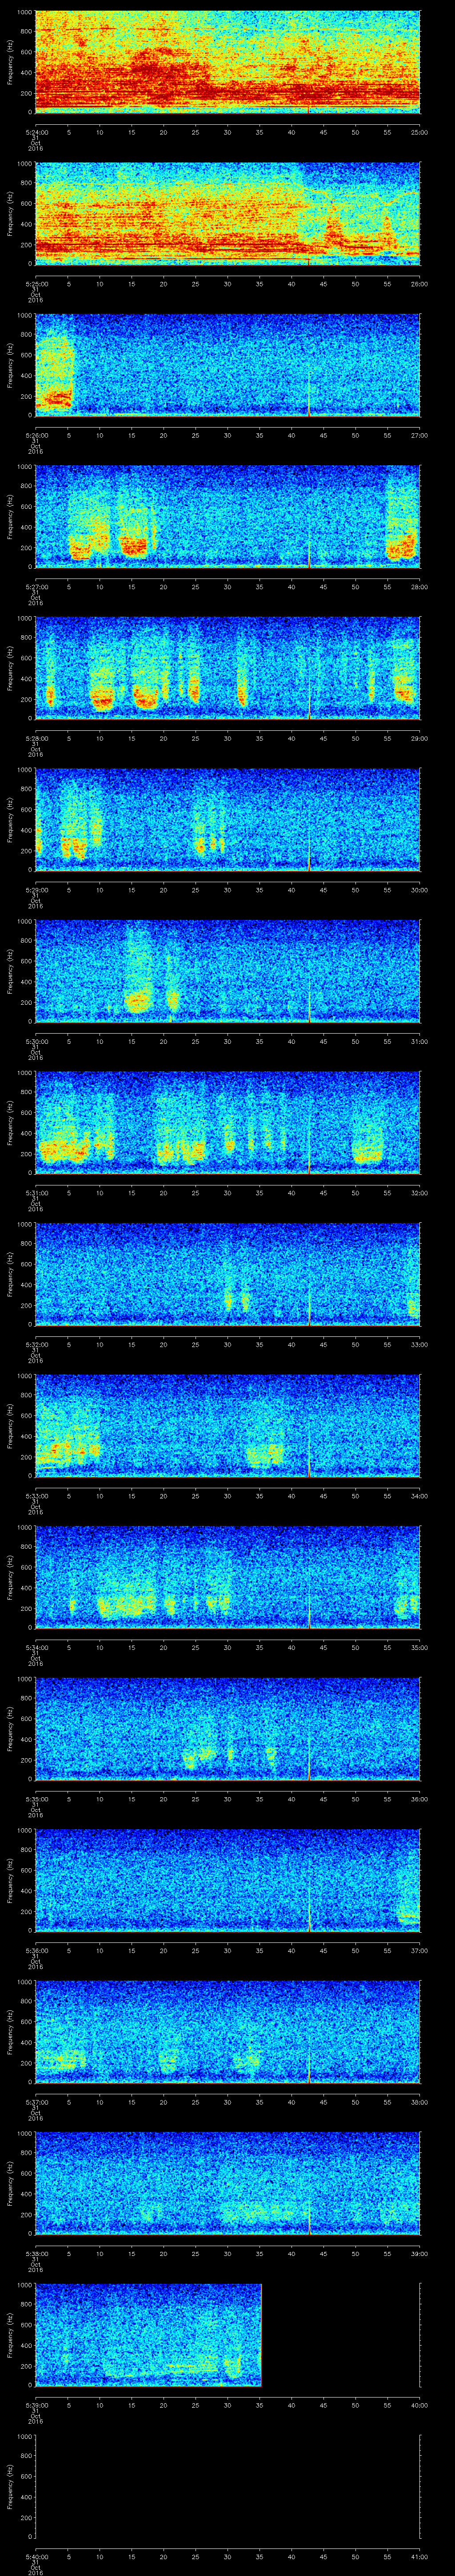Select the 5:32:00 time axis label
Image resolution: width=455 pixels, height=2576 pixels.
click(36, 1344)
